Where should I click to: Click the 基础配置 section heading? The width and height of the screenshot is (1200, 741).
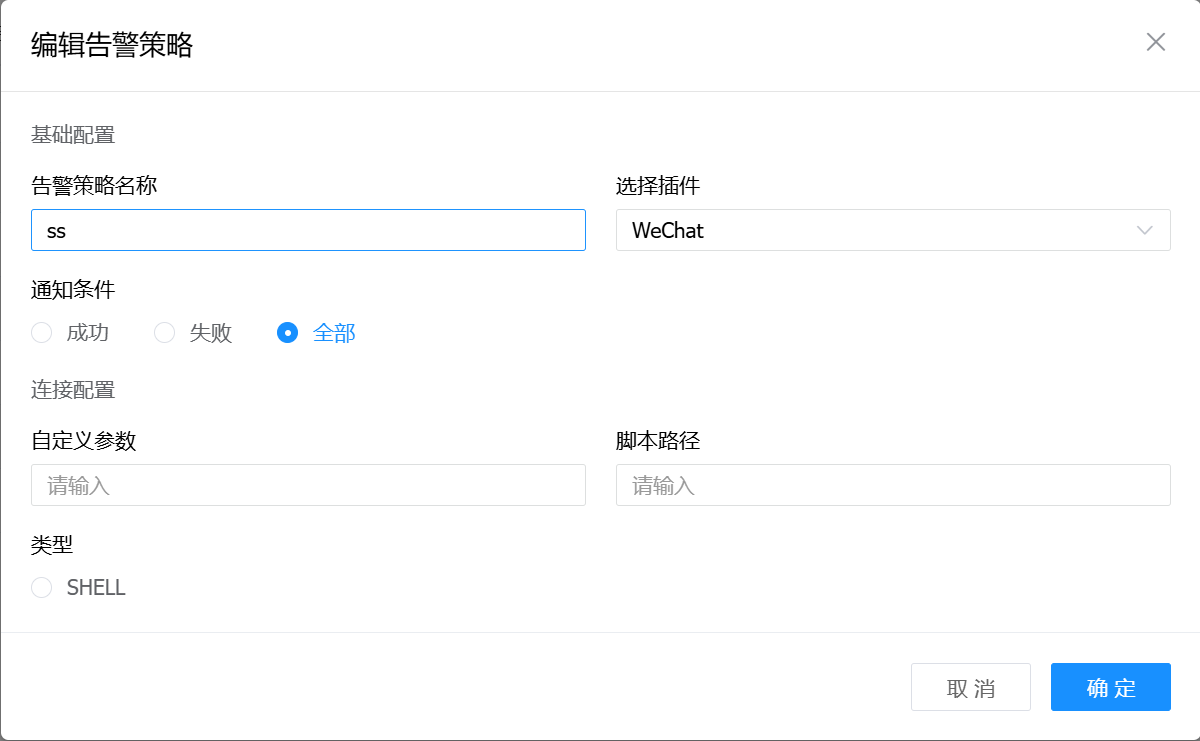[73, 134]
